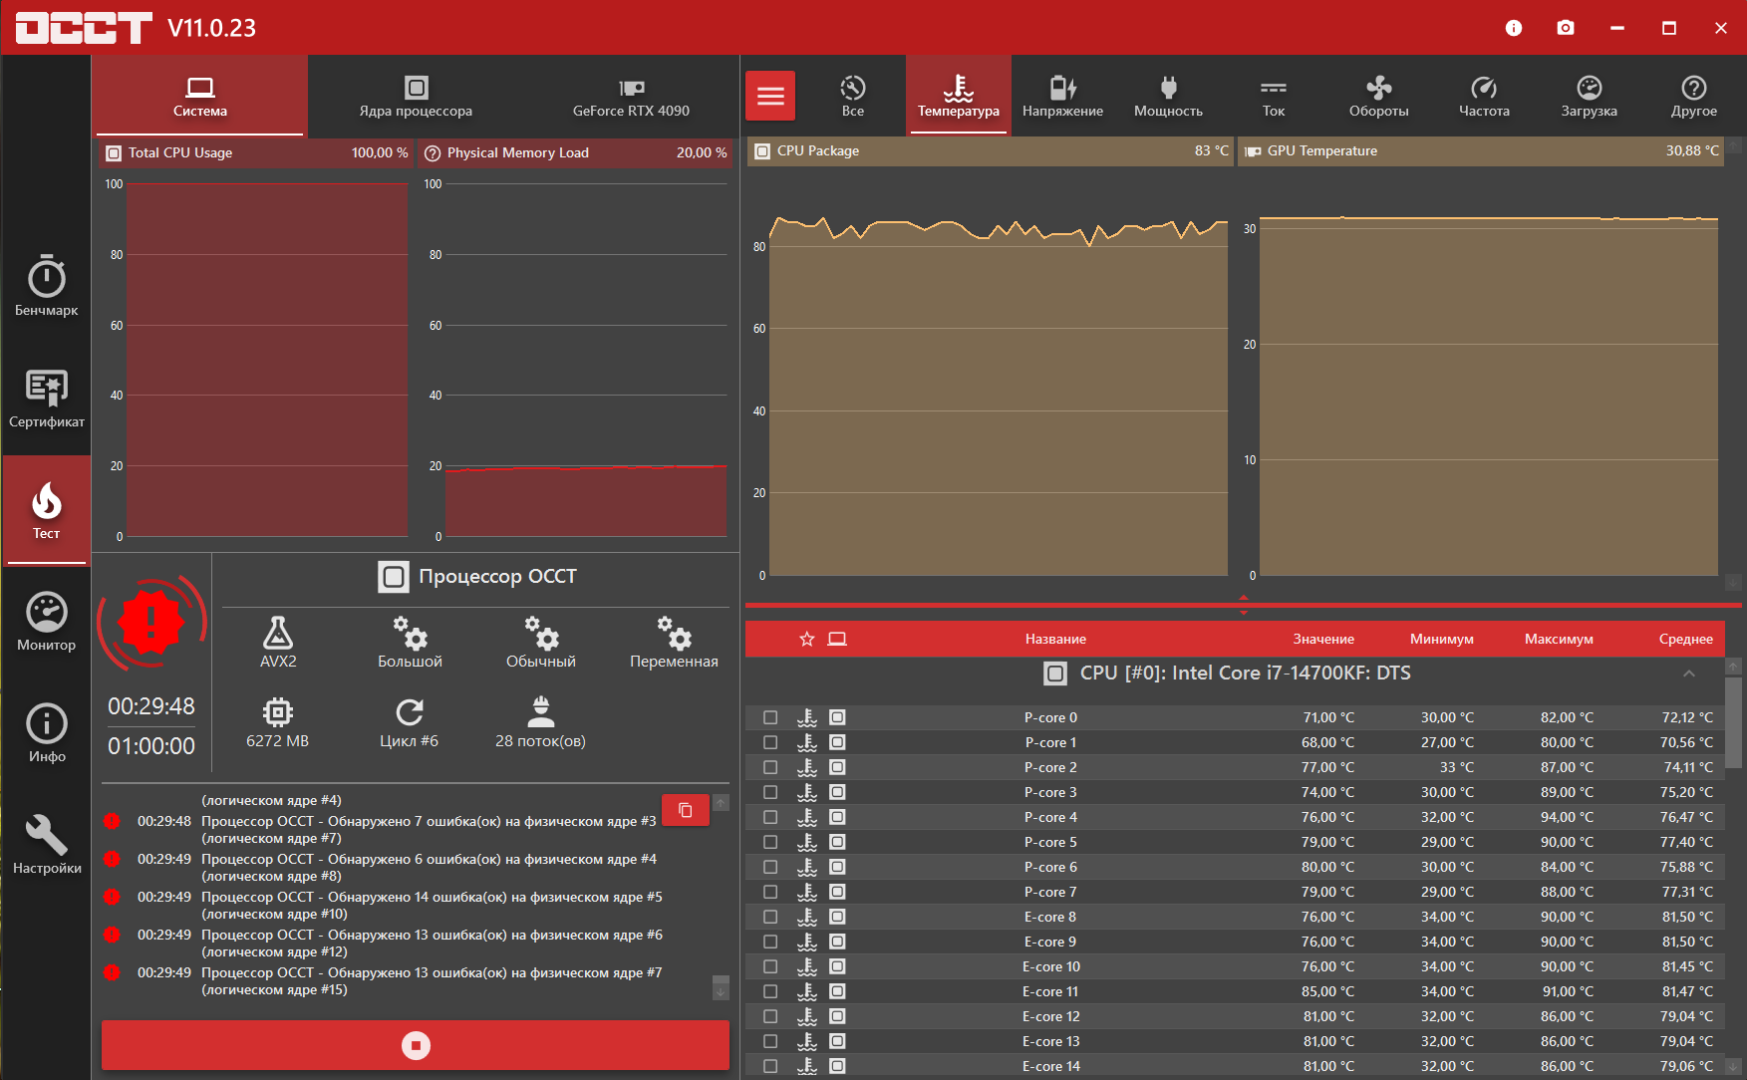Click the hamburger menu button
This screenshot has width=1747, height=1080.
click(x=770, y=96)
